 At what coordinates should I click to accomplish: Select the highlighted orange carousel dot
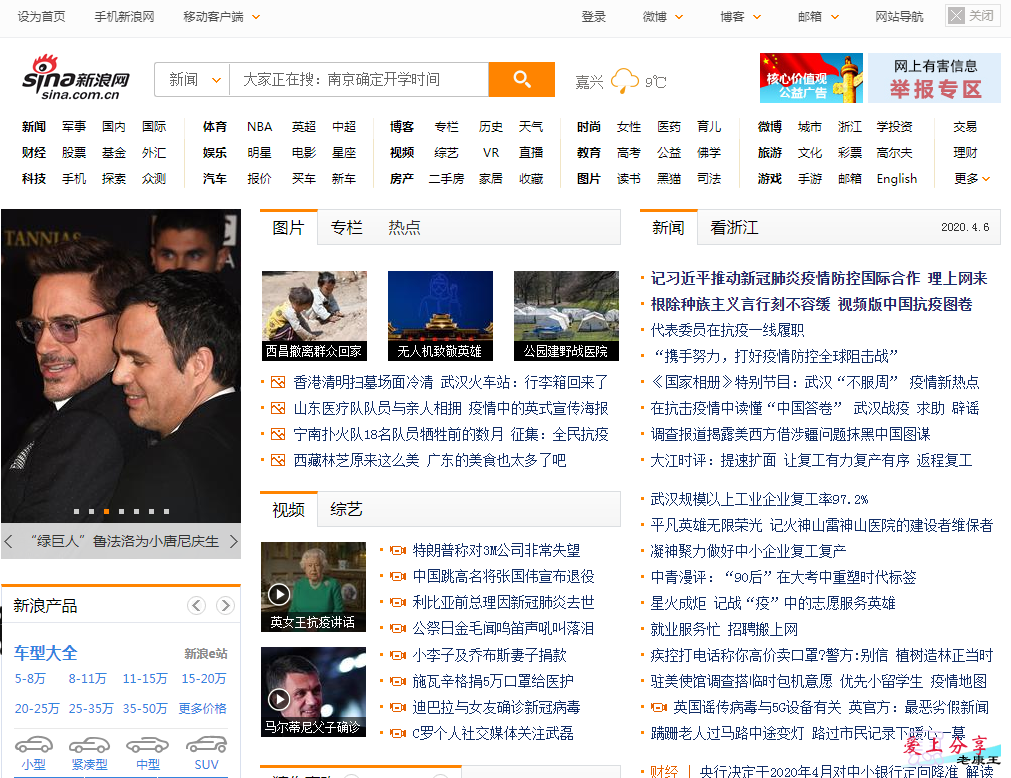pyautogui.click(x=106, y=511)
